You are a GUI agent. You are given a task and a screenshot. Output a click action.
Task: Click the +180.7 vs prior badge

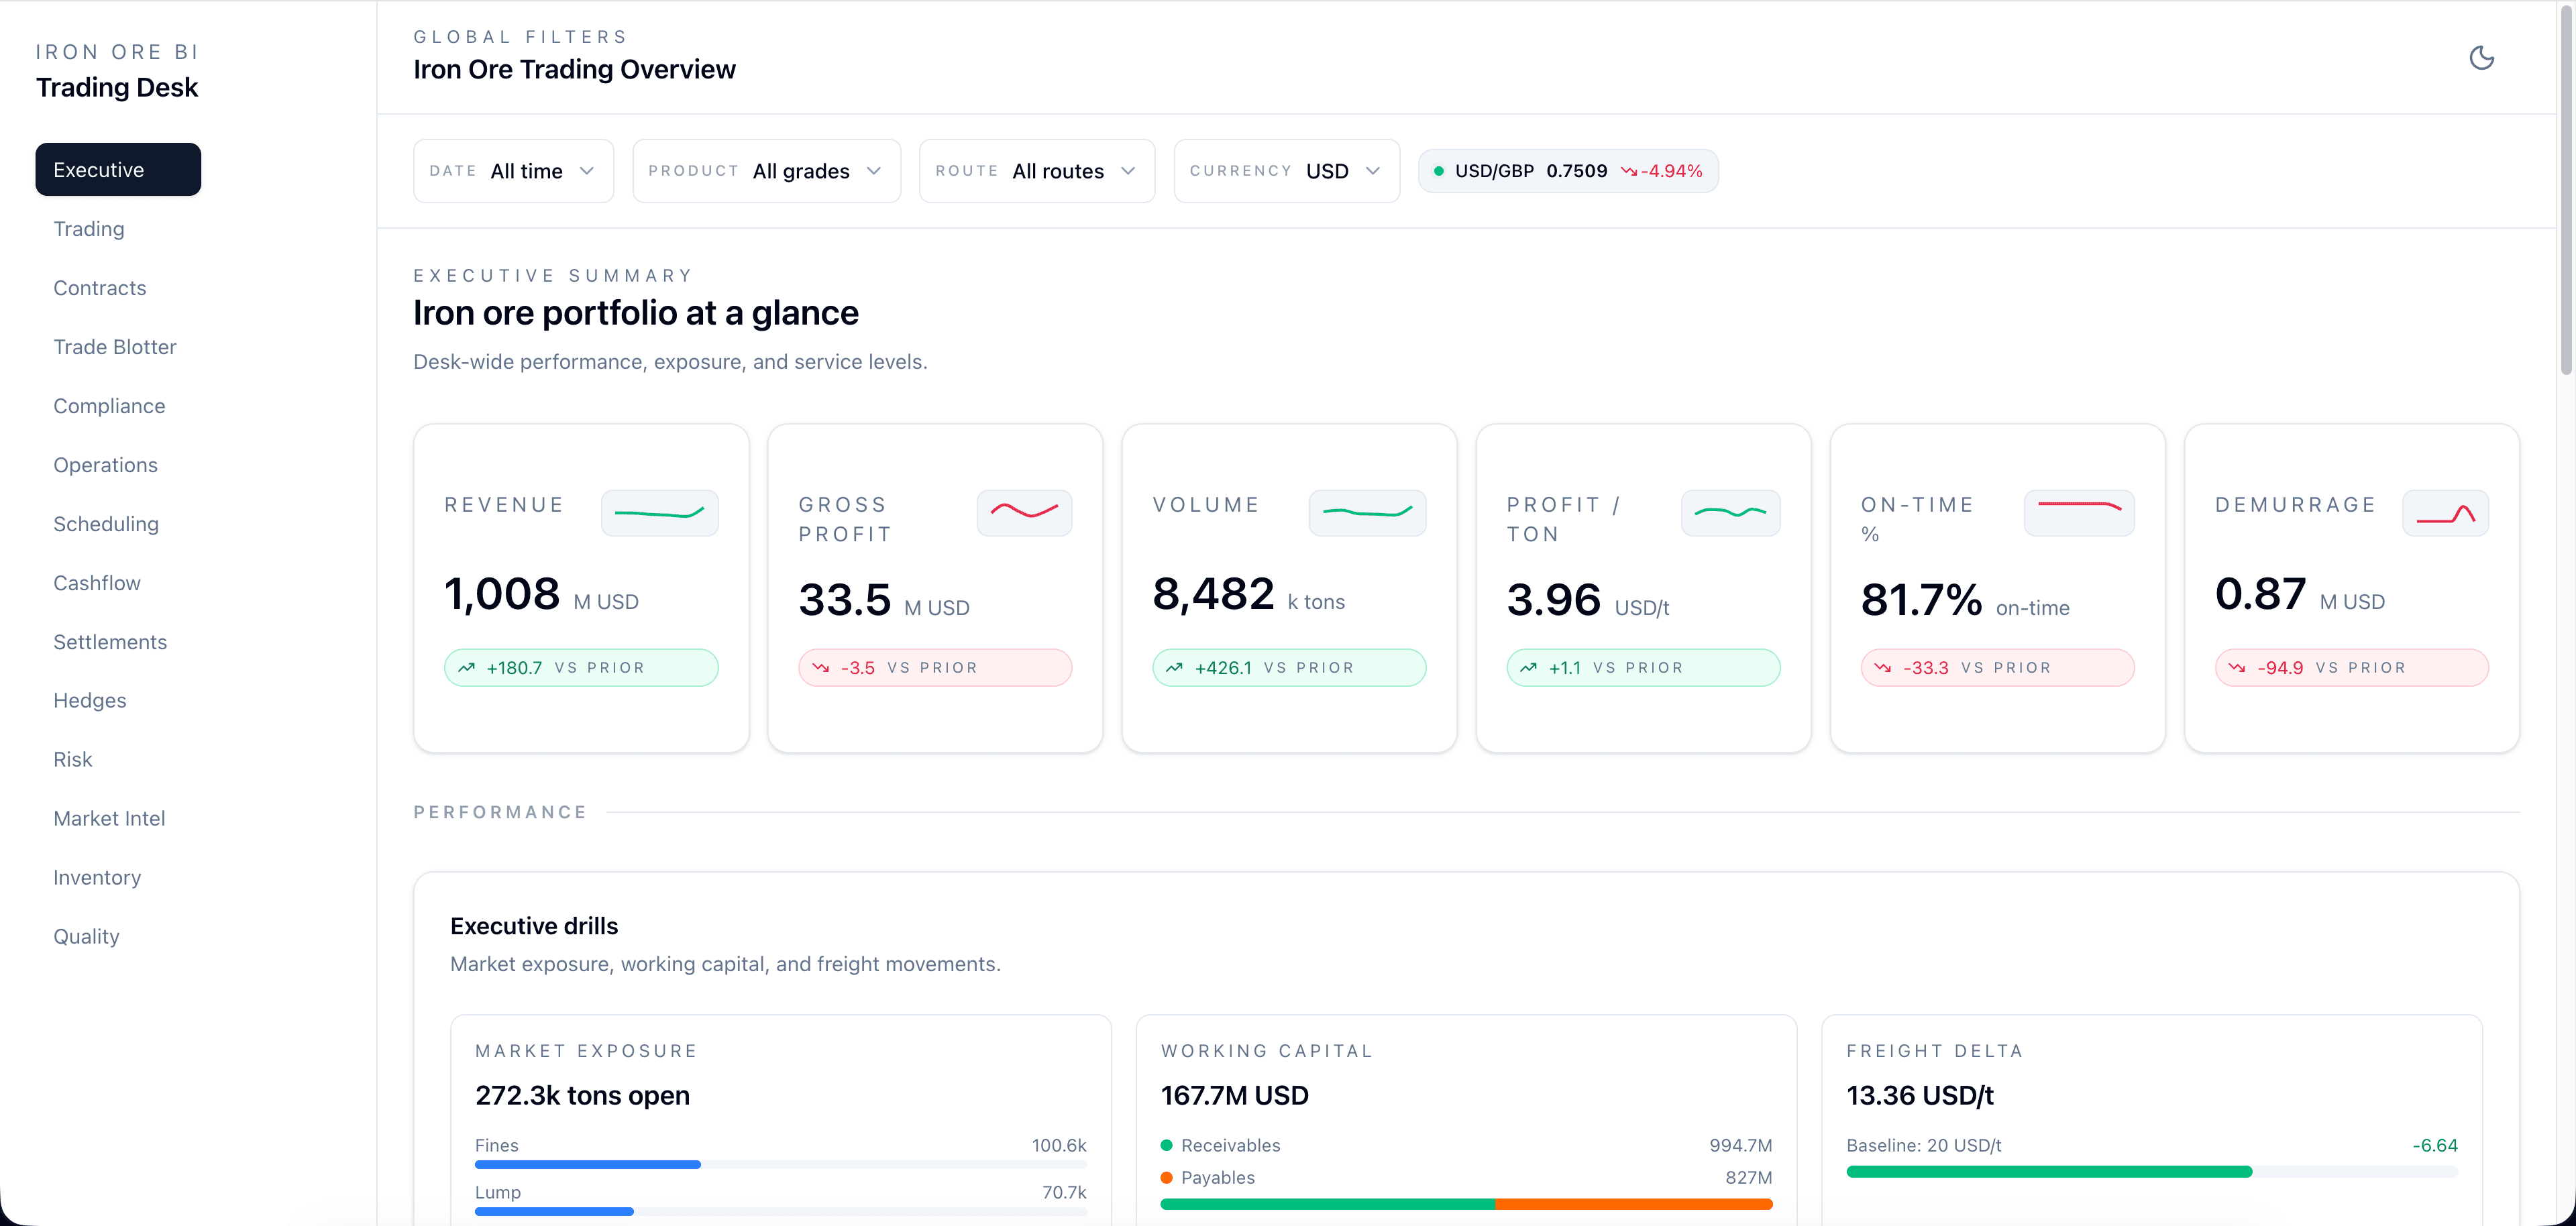tap(581, 668)
